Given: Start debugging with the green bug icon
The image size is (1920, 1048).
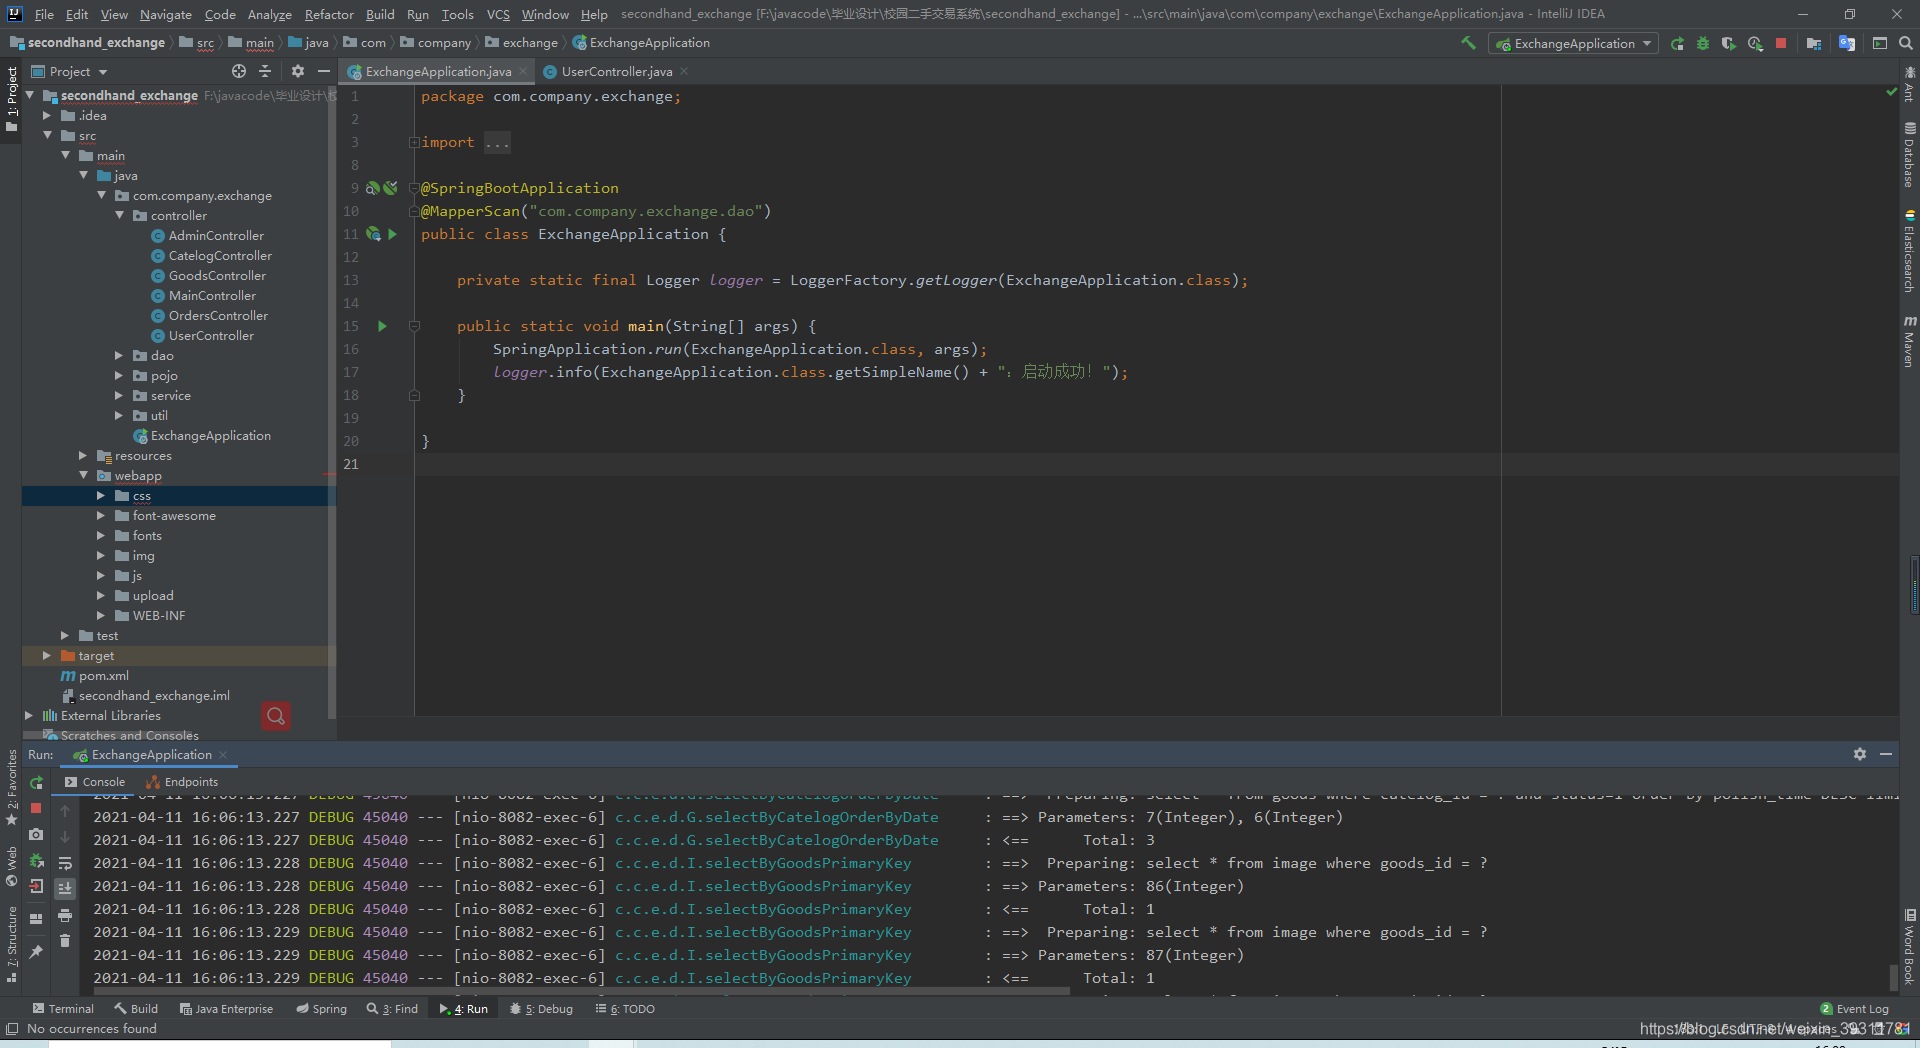Looking at the screenshot, I should (x=1703, y=43).
